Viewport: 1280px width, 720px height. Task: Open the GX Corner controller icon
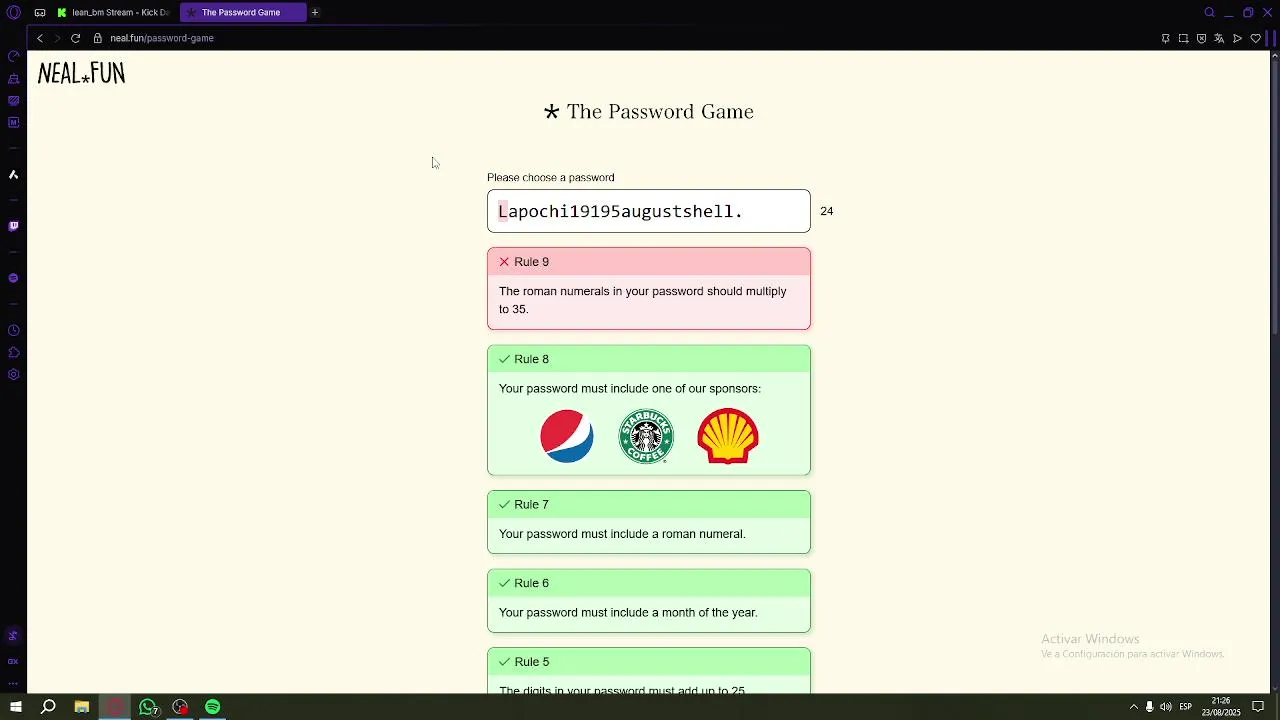(x=40, y=13)
